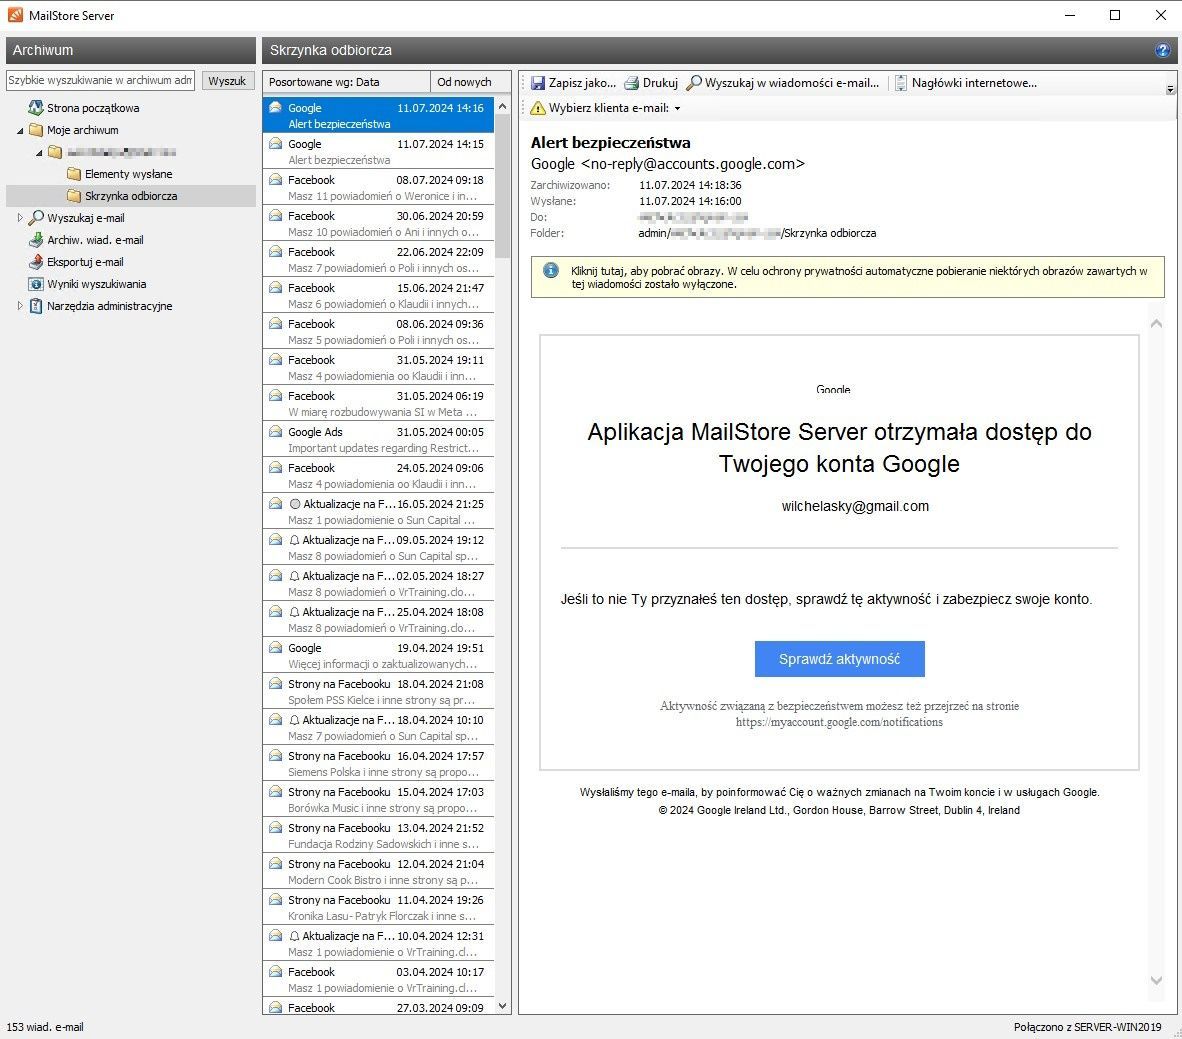This screenshot has width=1182, height=1039.
Task: Click the quick archive search input field
Action: pyautogui.click(x=100, y=80)
